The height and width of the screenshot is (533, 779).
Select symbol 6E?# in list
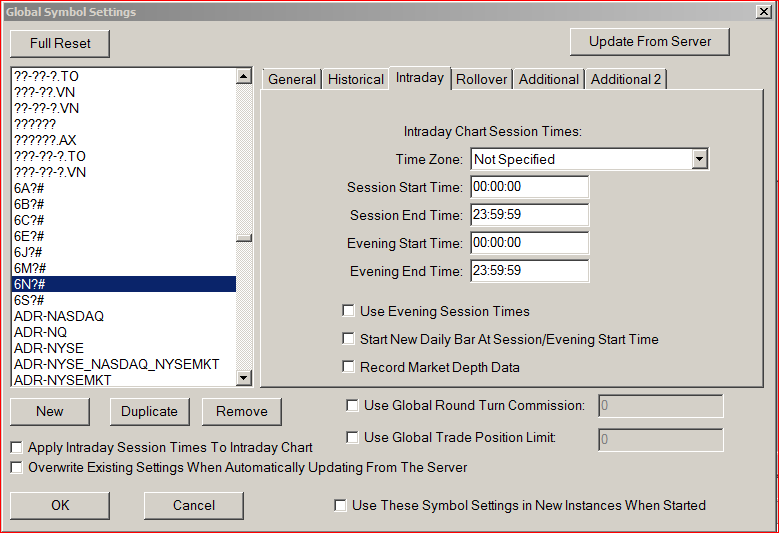(124, 236)
